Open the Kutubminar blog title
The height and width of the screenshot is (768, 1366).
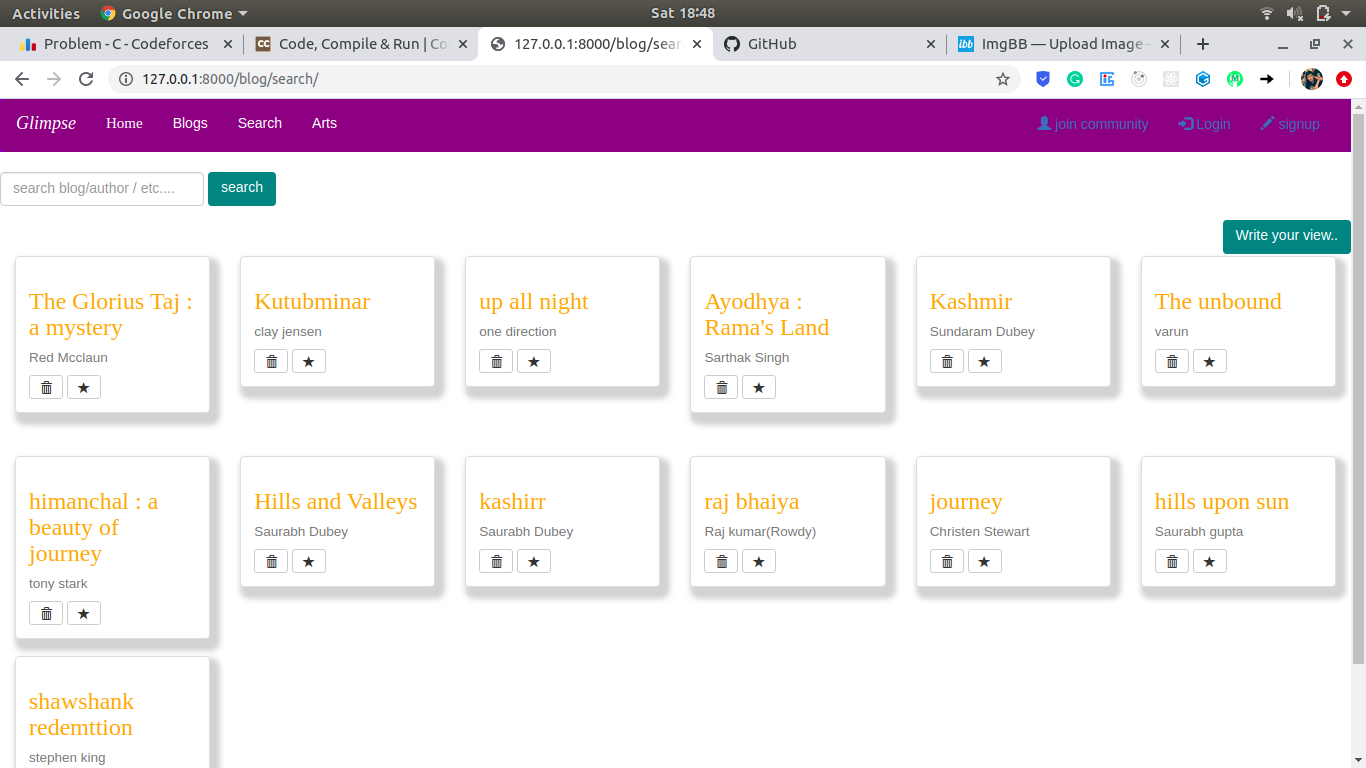[312, 301]
